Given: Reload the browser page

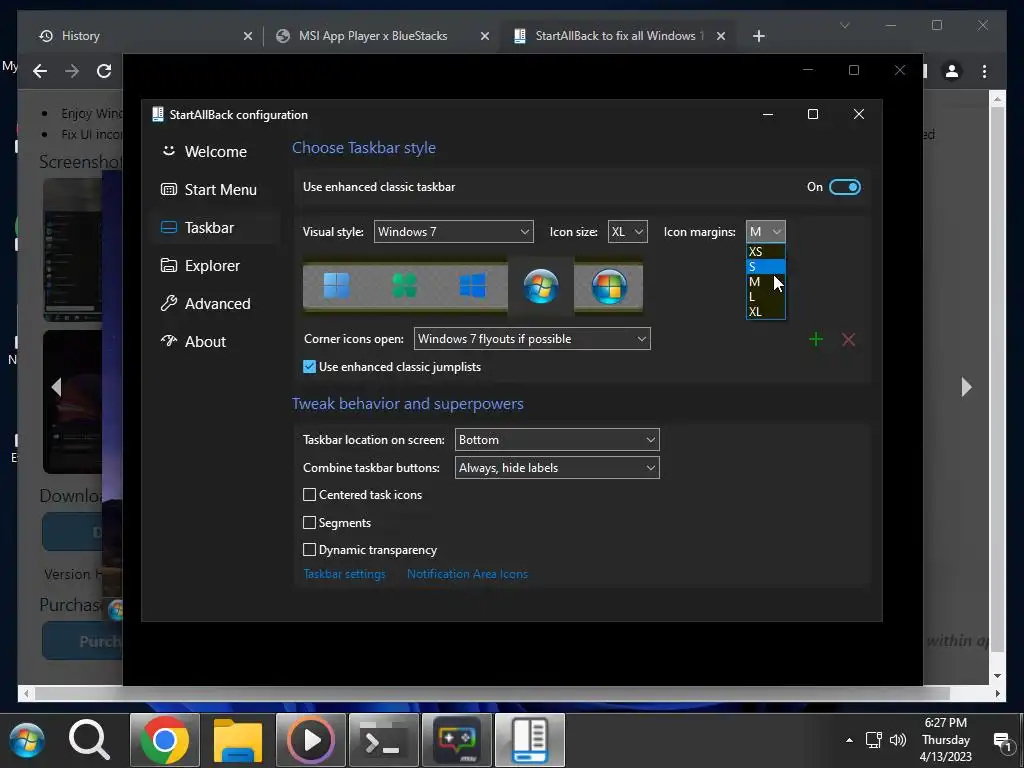Looking at the screenshot, I should tap(104, 71).
